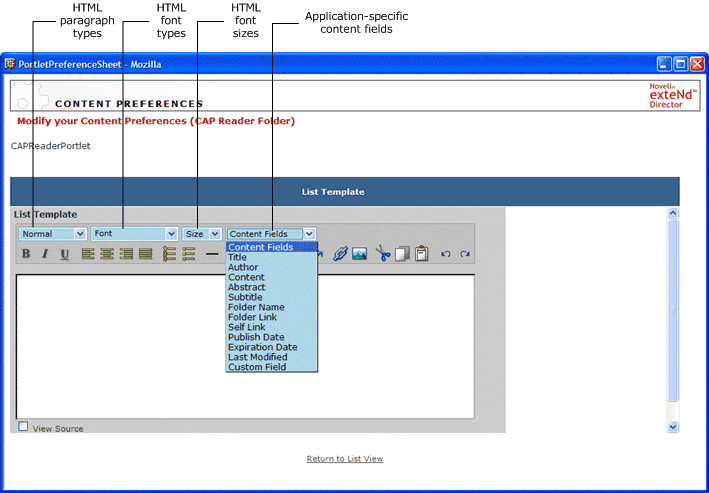Cut selection with the scissors icon

pyautogui.click(x=383, y=254)
